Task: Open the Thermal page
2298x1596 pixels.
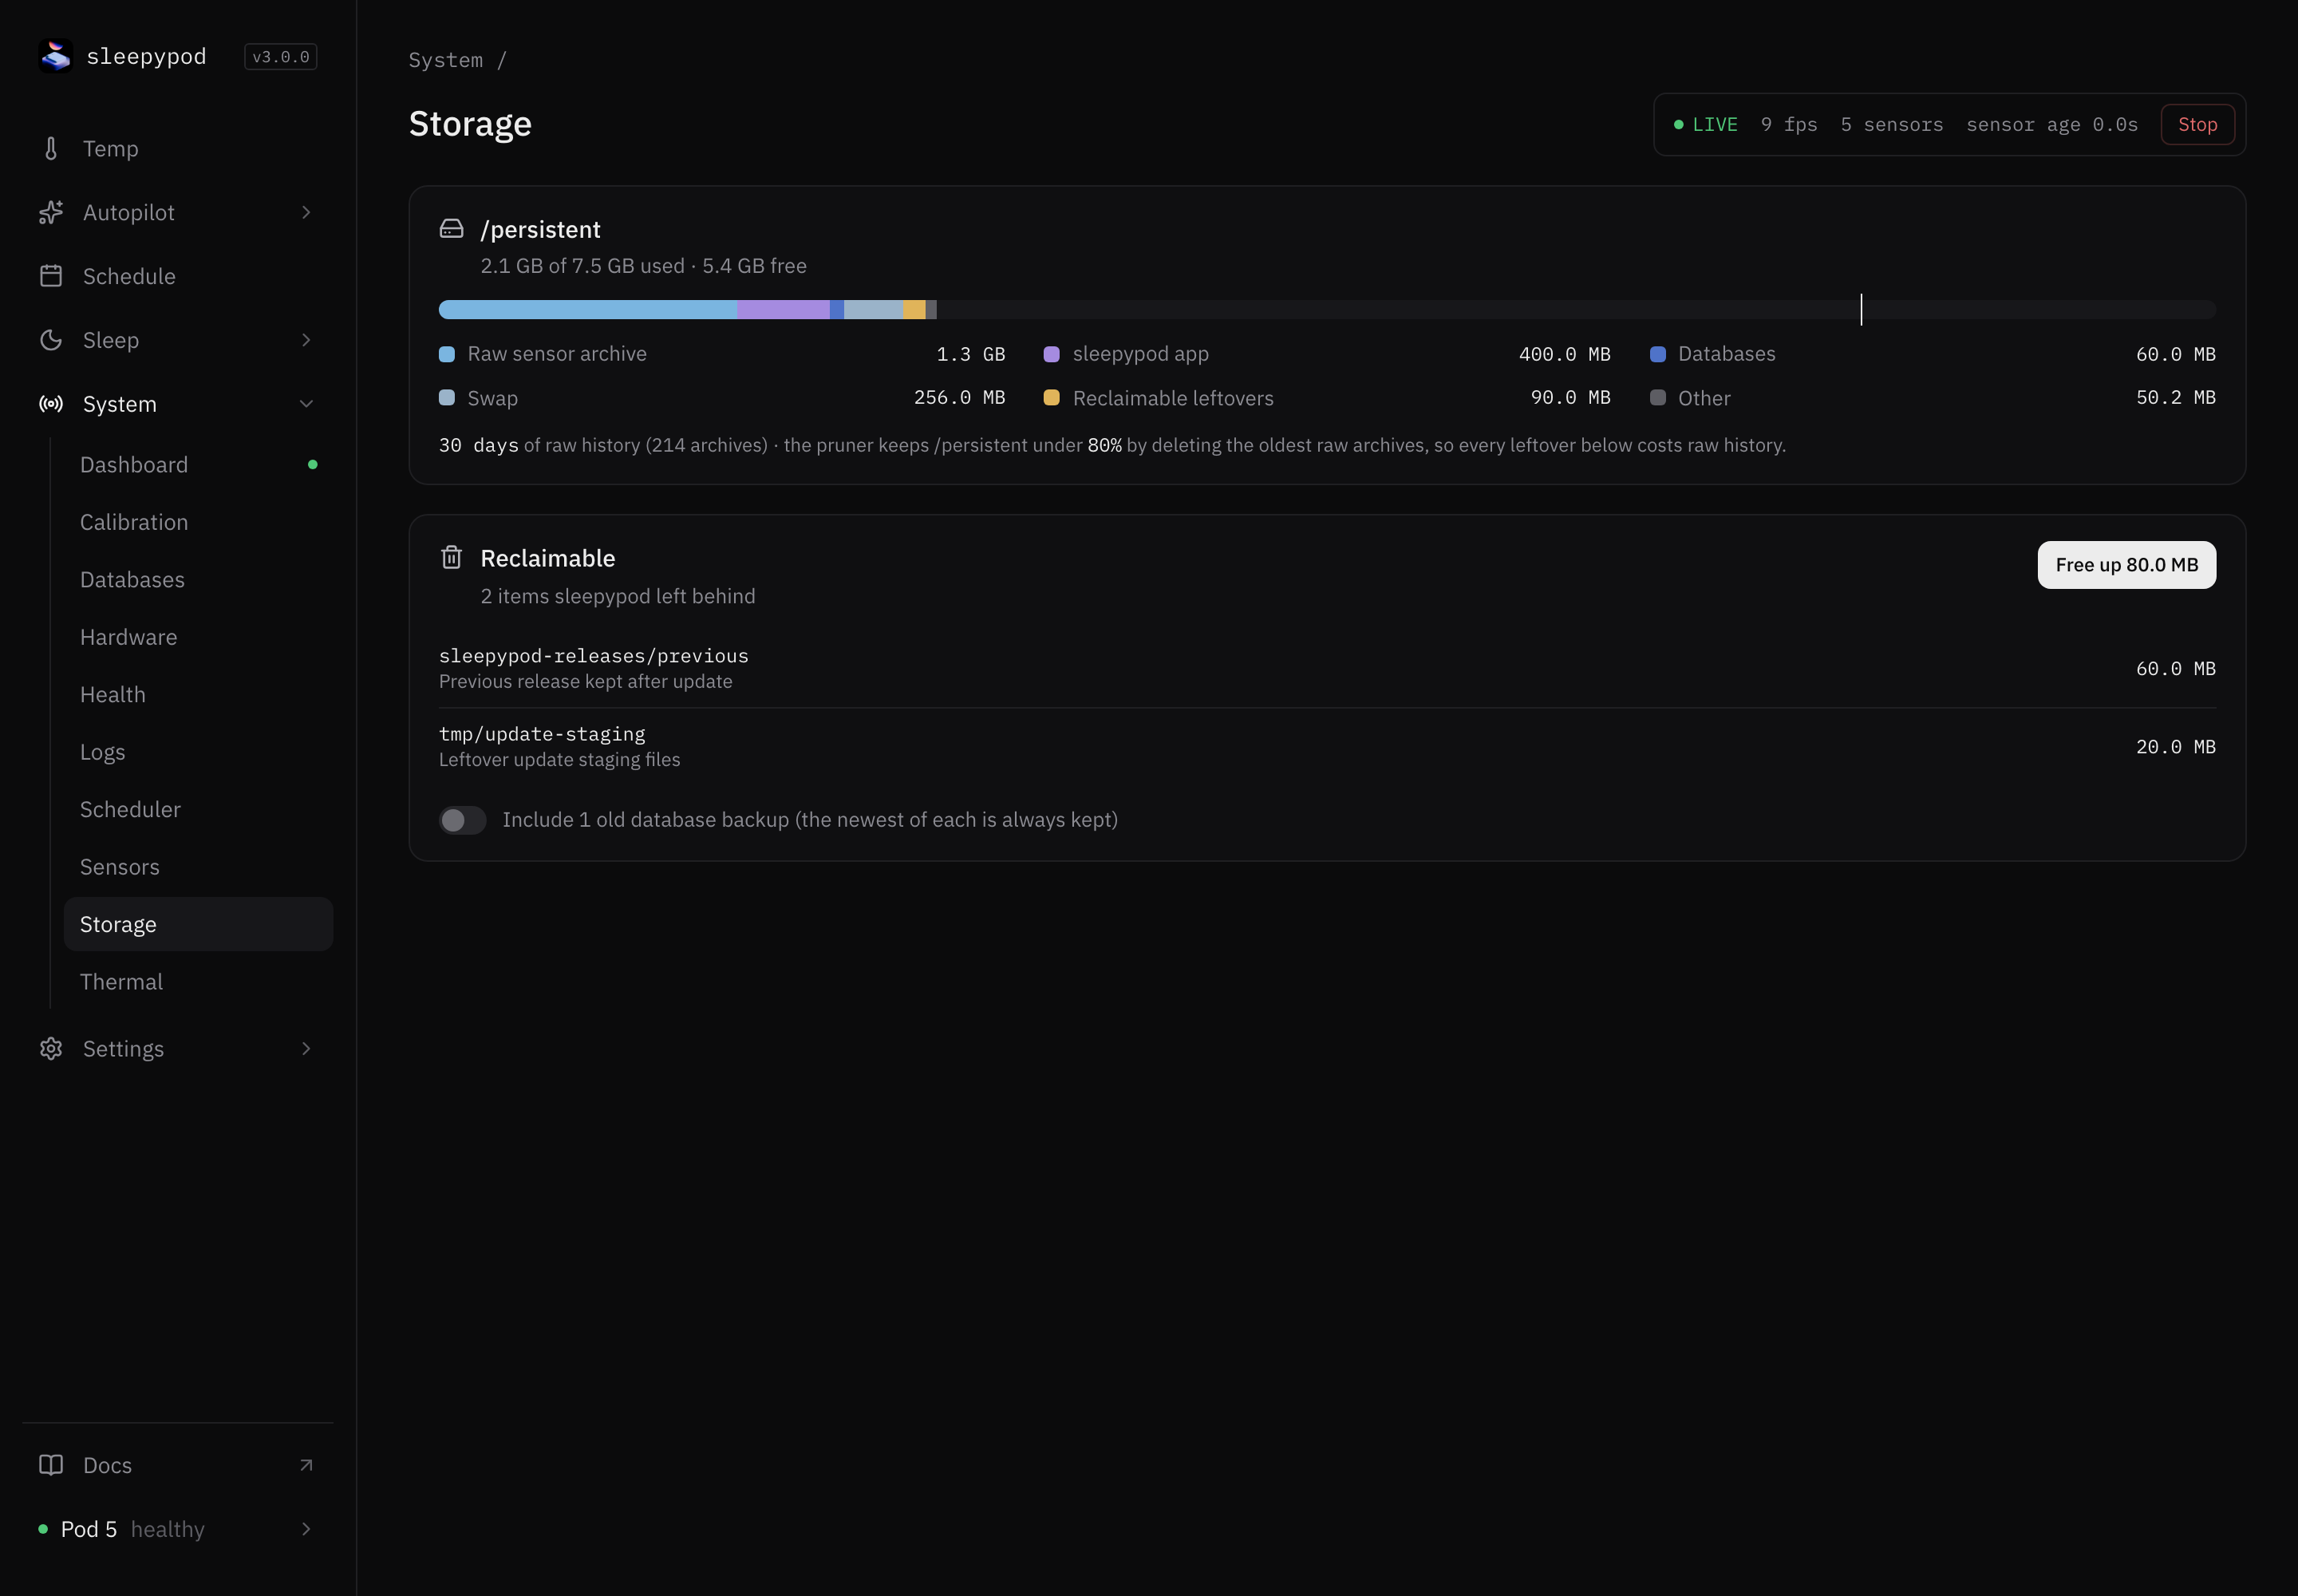Action: pos(198,982)
